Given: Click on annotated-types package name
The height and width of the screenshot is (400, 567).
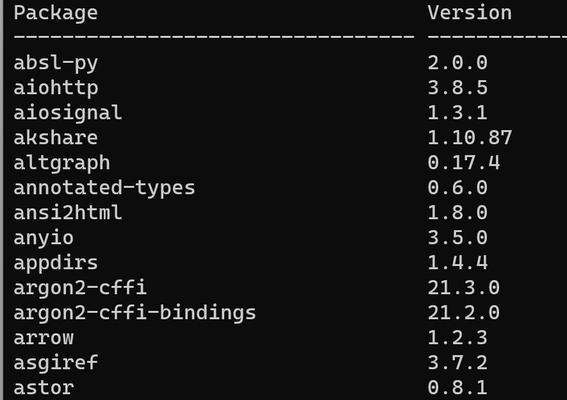Looking at the screenshot, I should (x=104, y=188).
